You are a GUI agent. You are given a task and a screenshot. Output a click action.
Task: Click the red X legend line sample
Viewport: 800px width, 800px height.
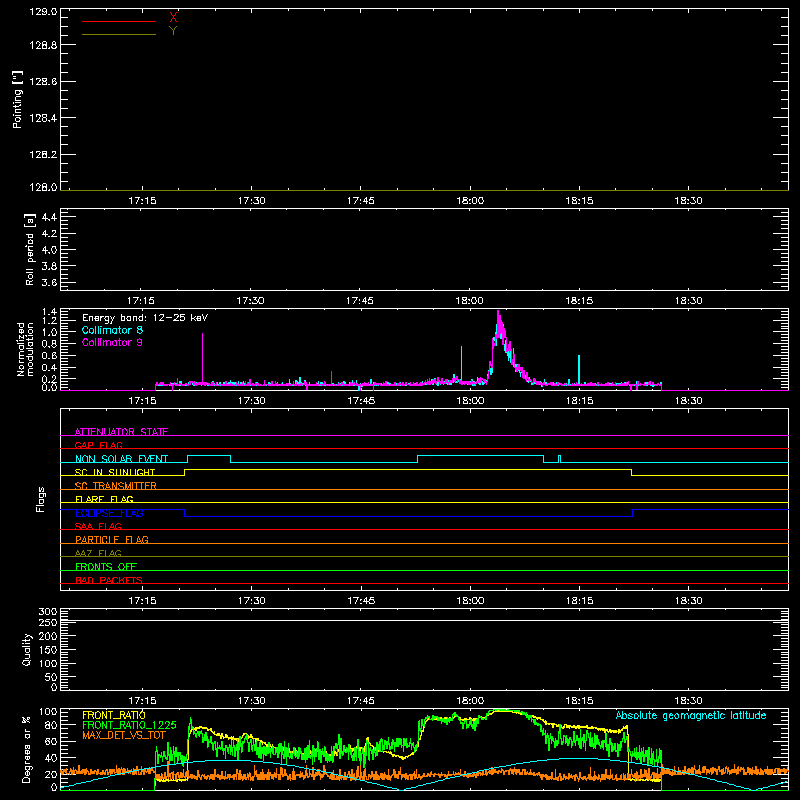[119, 21]
